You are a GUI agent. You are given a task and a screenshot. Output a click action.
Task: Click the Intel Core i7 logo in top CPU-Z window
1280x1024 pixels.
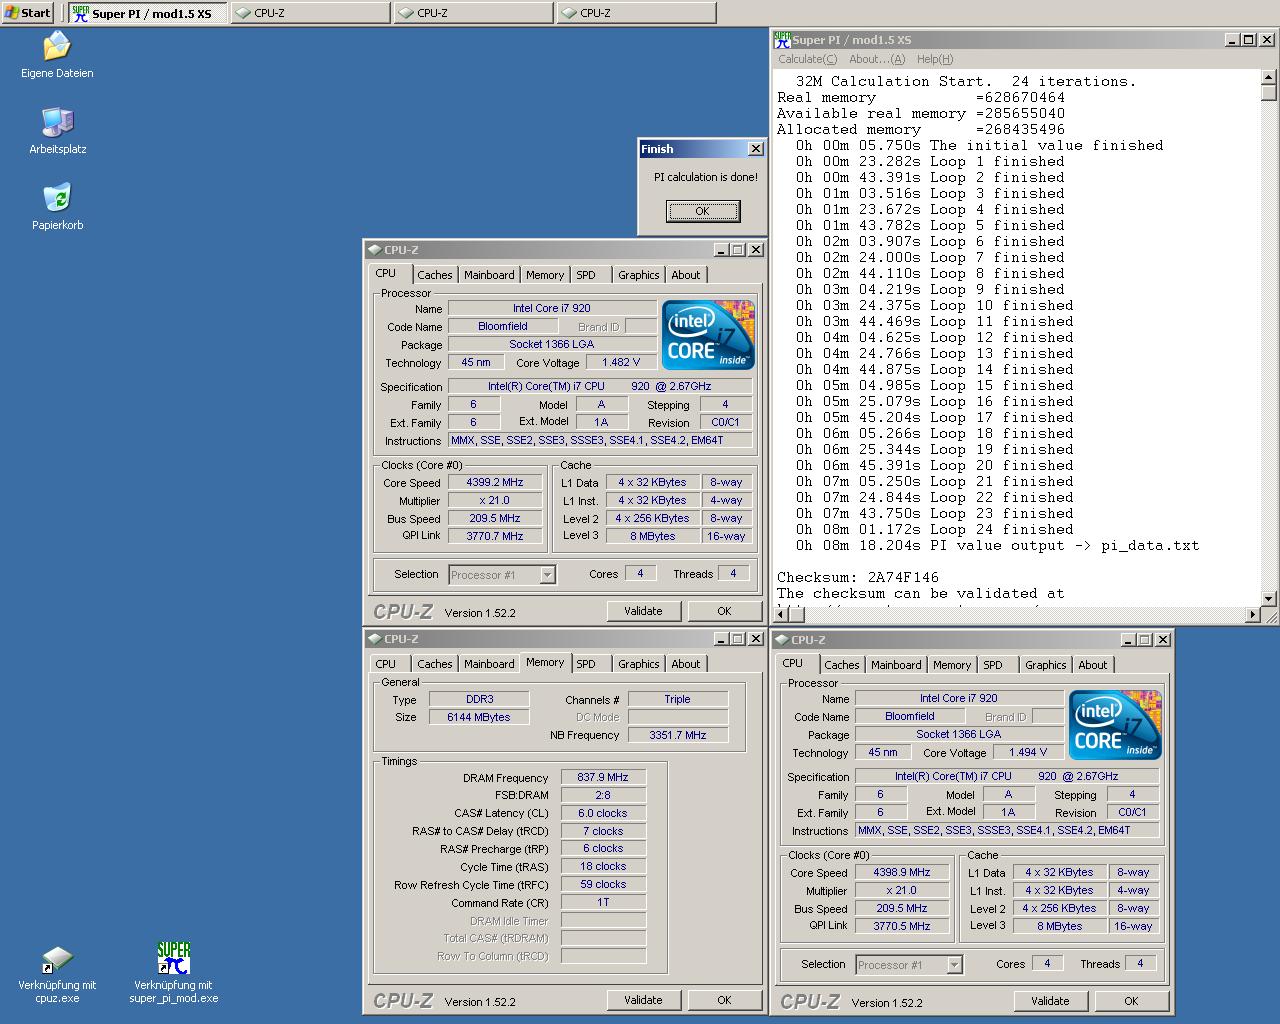click(708, 335)
